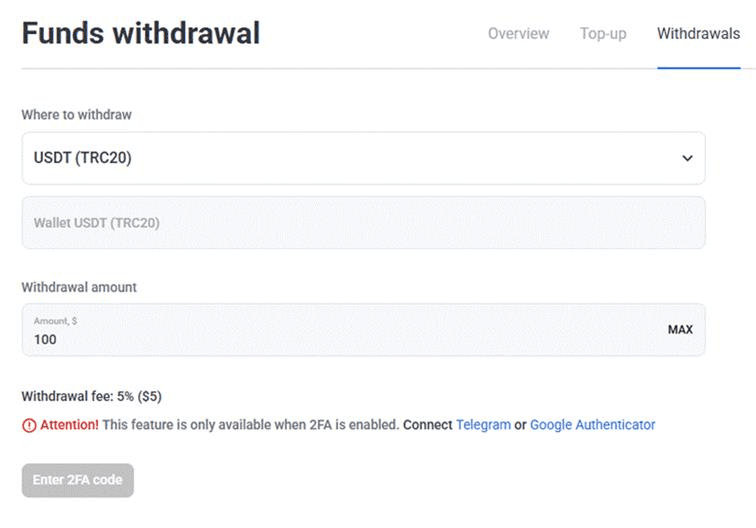756x528 pixels.
Task: Click the red 'Attention!' warning text
Action: point(69,425)
